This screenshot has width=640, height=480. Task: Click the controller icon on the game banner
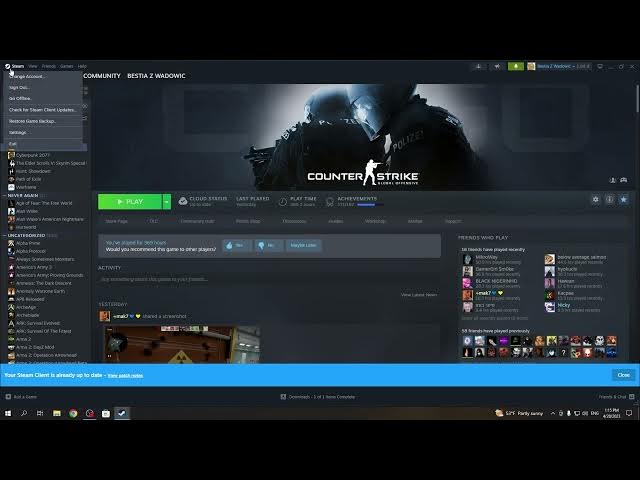coord(624,180)
